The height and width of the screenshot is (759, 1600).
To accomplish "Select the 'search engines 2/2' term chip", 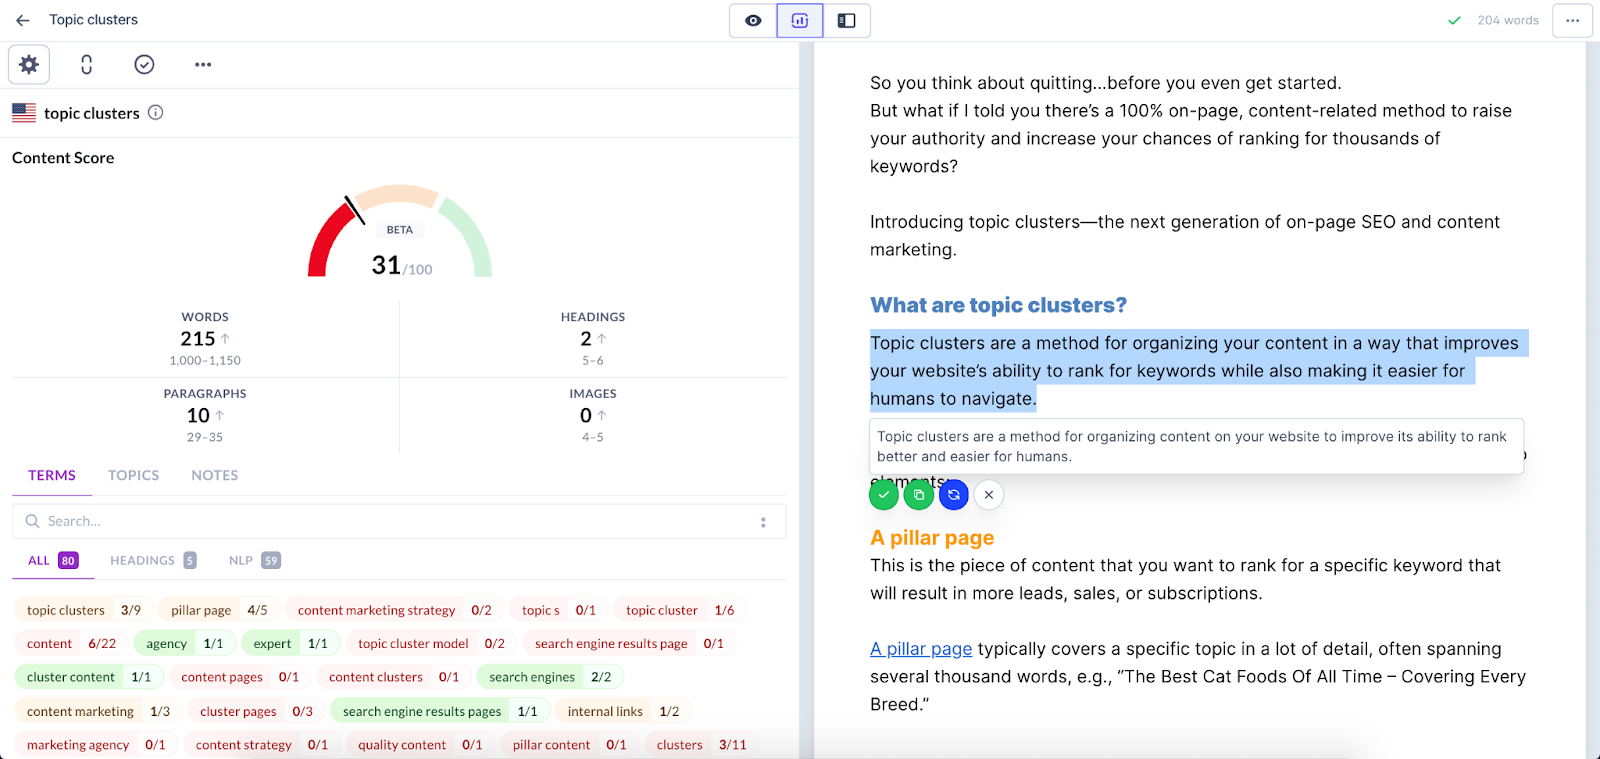I will (x=550, y=677).
